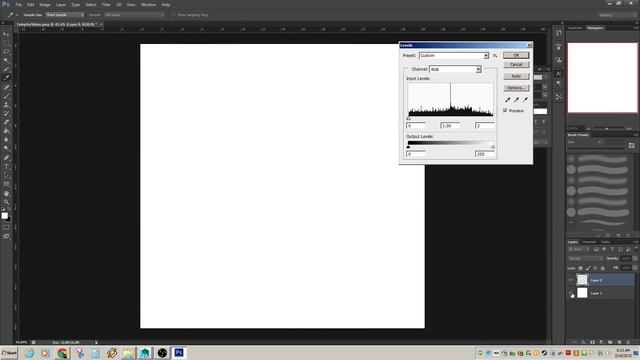Open the layer Opacity dropdown arrow
Viewport: 640px width, 360px height.
click(635, 258)
